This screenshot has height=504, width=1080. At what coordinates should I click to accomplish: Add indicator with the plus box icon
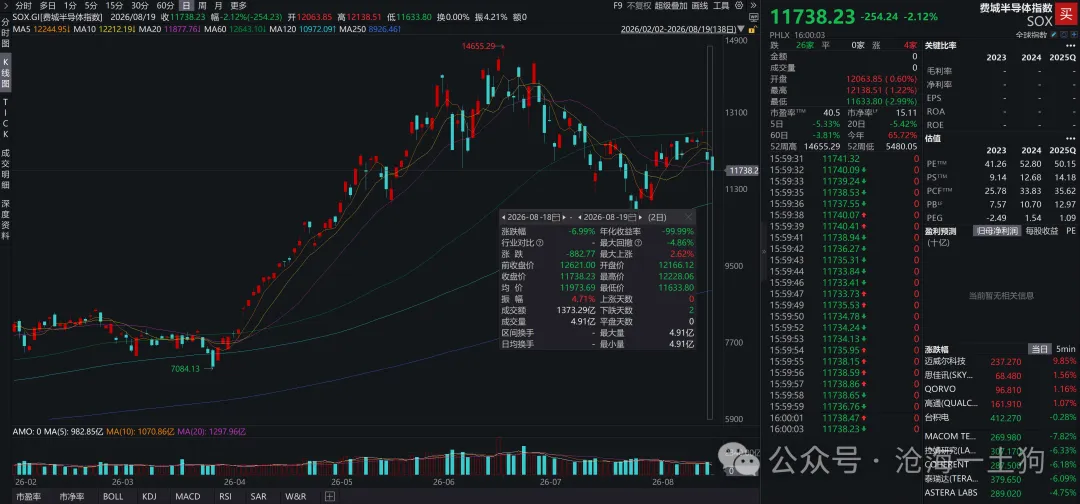(330, 496)
